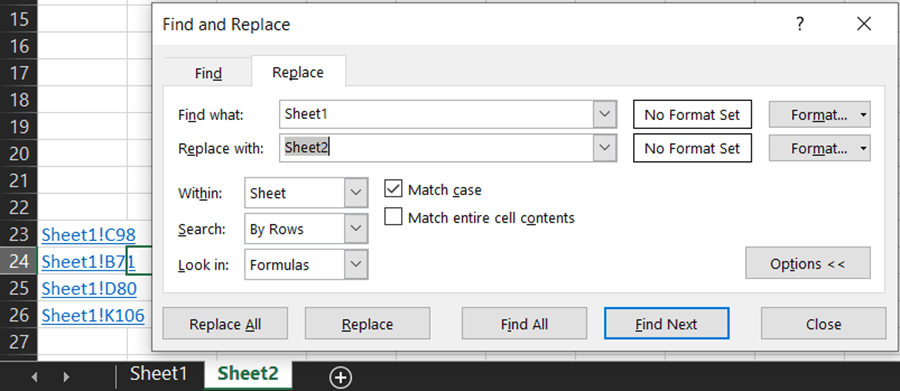Follow the Sheet1!K106 hyperlink
Image resolution: width=900 pixels, height=391 pixels.
[93, 315]
